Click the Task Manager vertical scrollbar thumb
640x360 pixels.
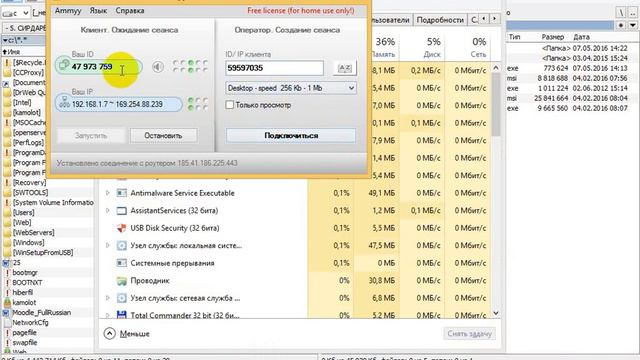pyautogui.click(x=496, y=104)
